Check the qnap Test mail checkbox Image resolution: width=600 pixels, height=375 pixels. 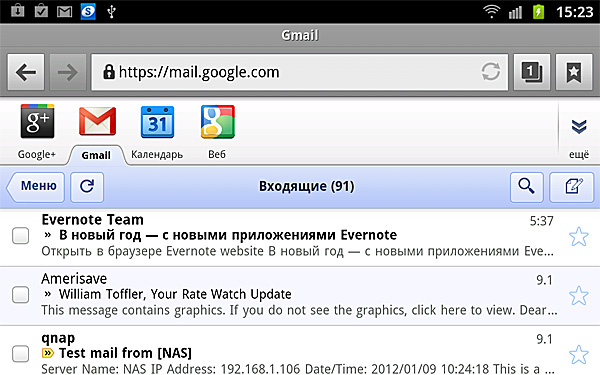tap(20, 354)
